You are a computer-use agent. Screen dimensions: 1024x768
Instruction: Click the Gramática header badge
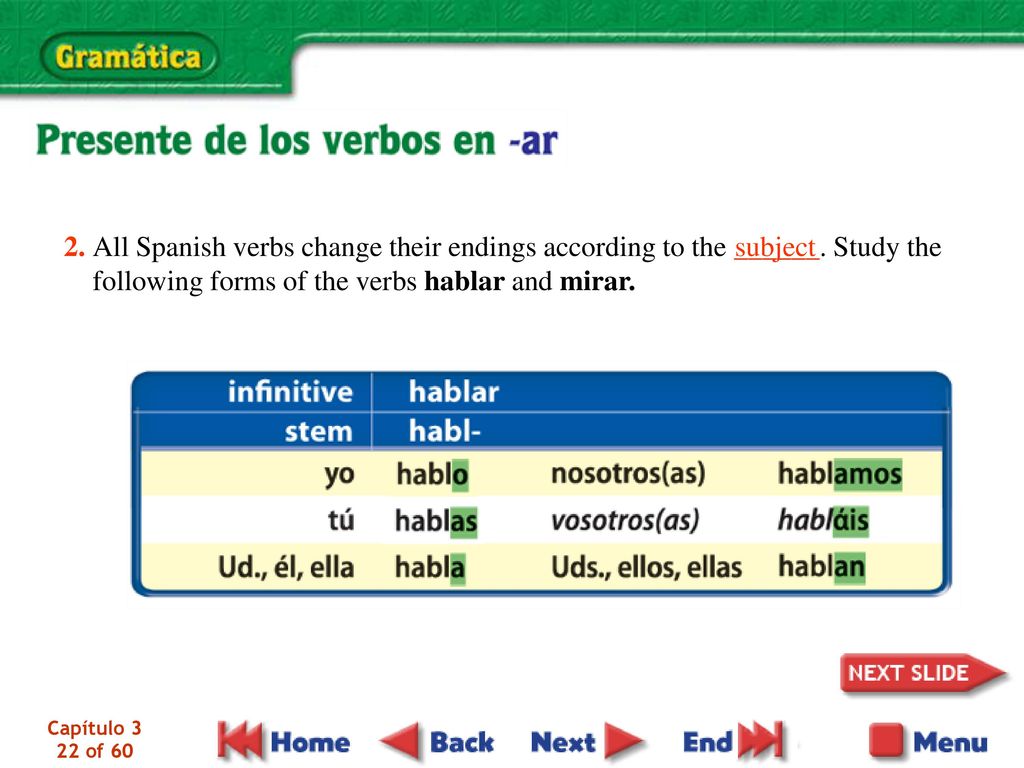[129, 57]
